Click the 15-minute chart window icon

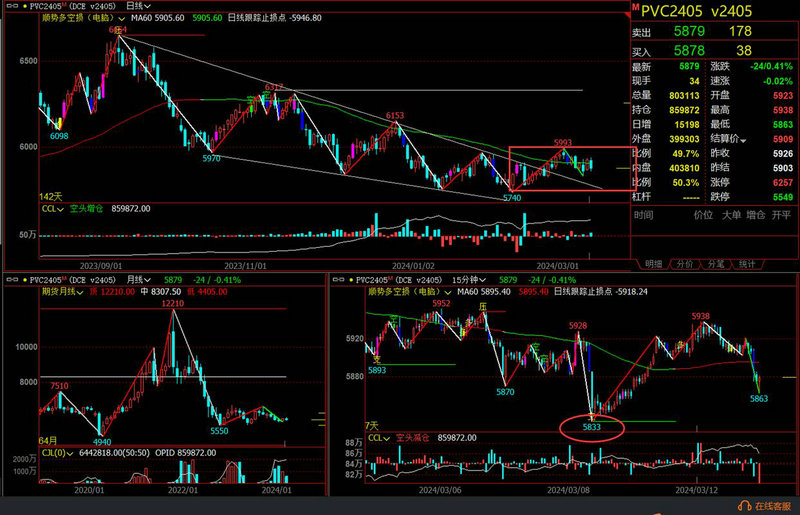pos(338,281)
